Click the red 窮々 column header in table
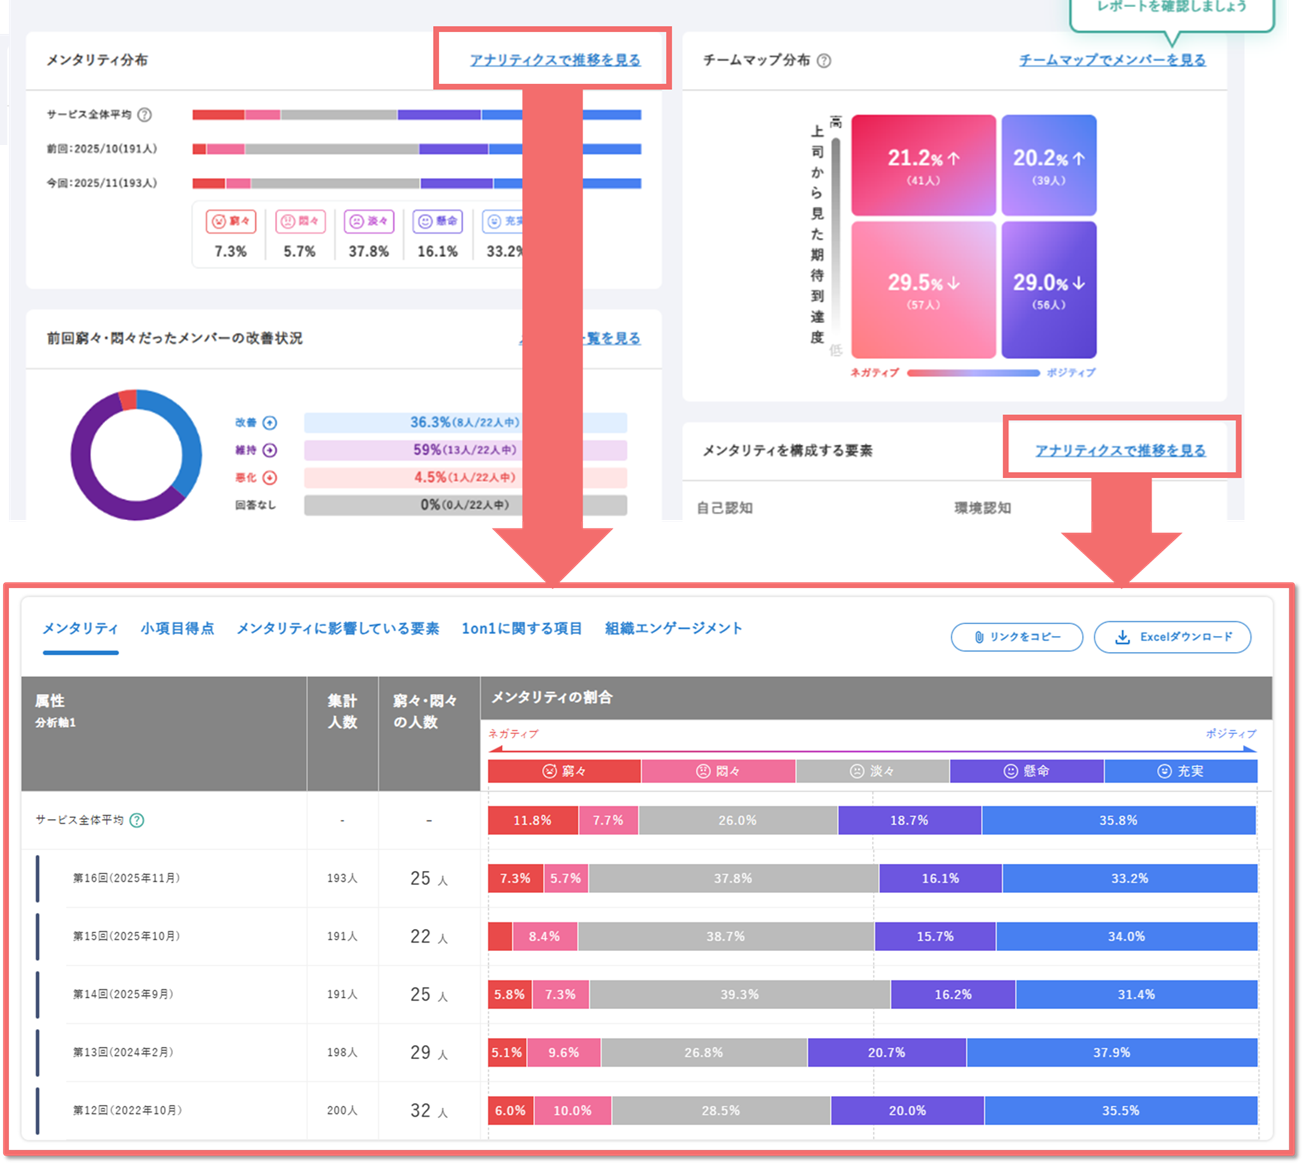 coord(564,771)
